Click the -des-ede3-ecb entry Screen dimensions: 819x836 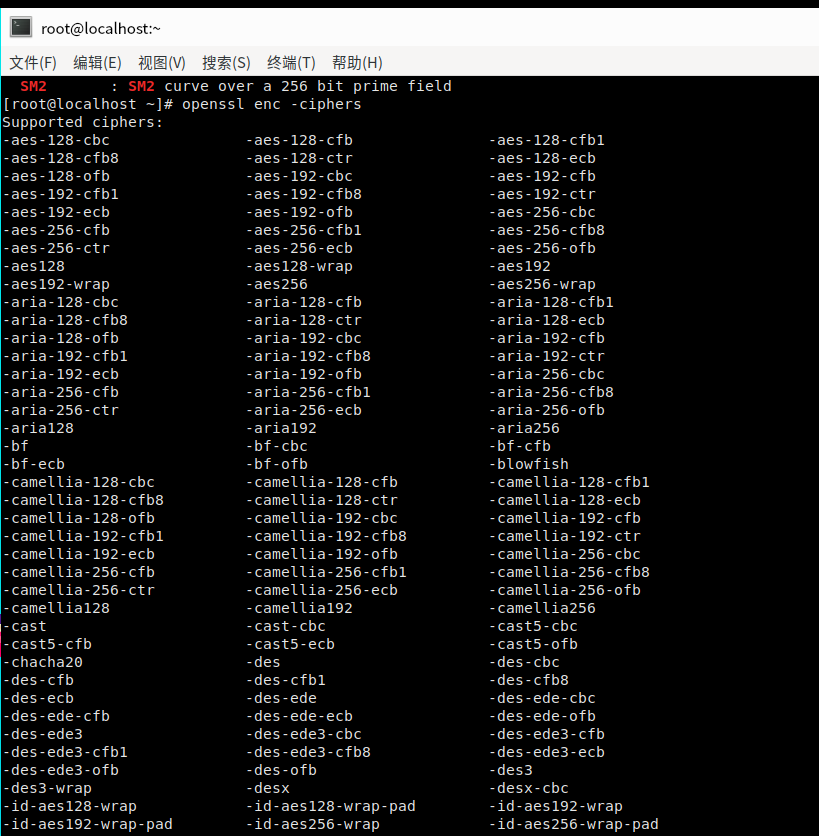547,752
